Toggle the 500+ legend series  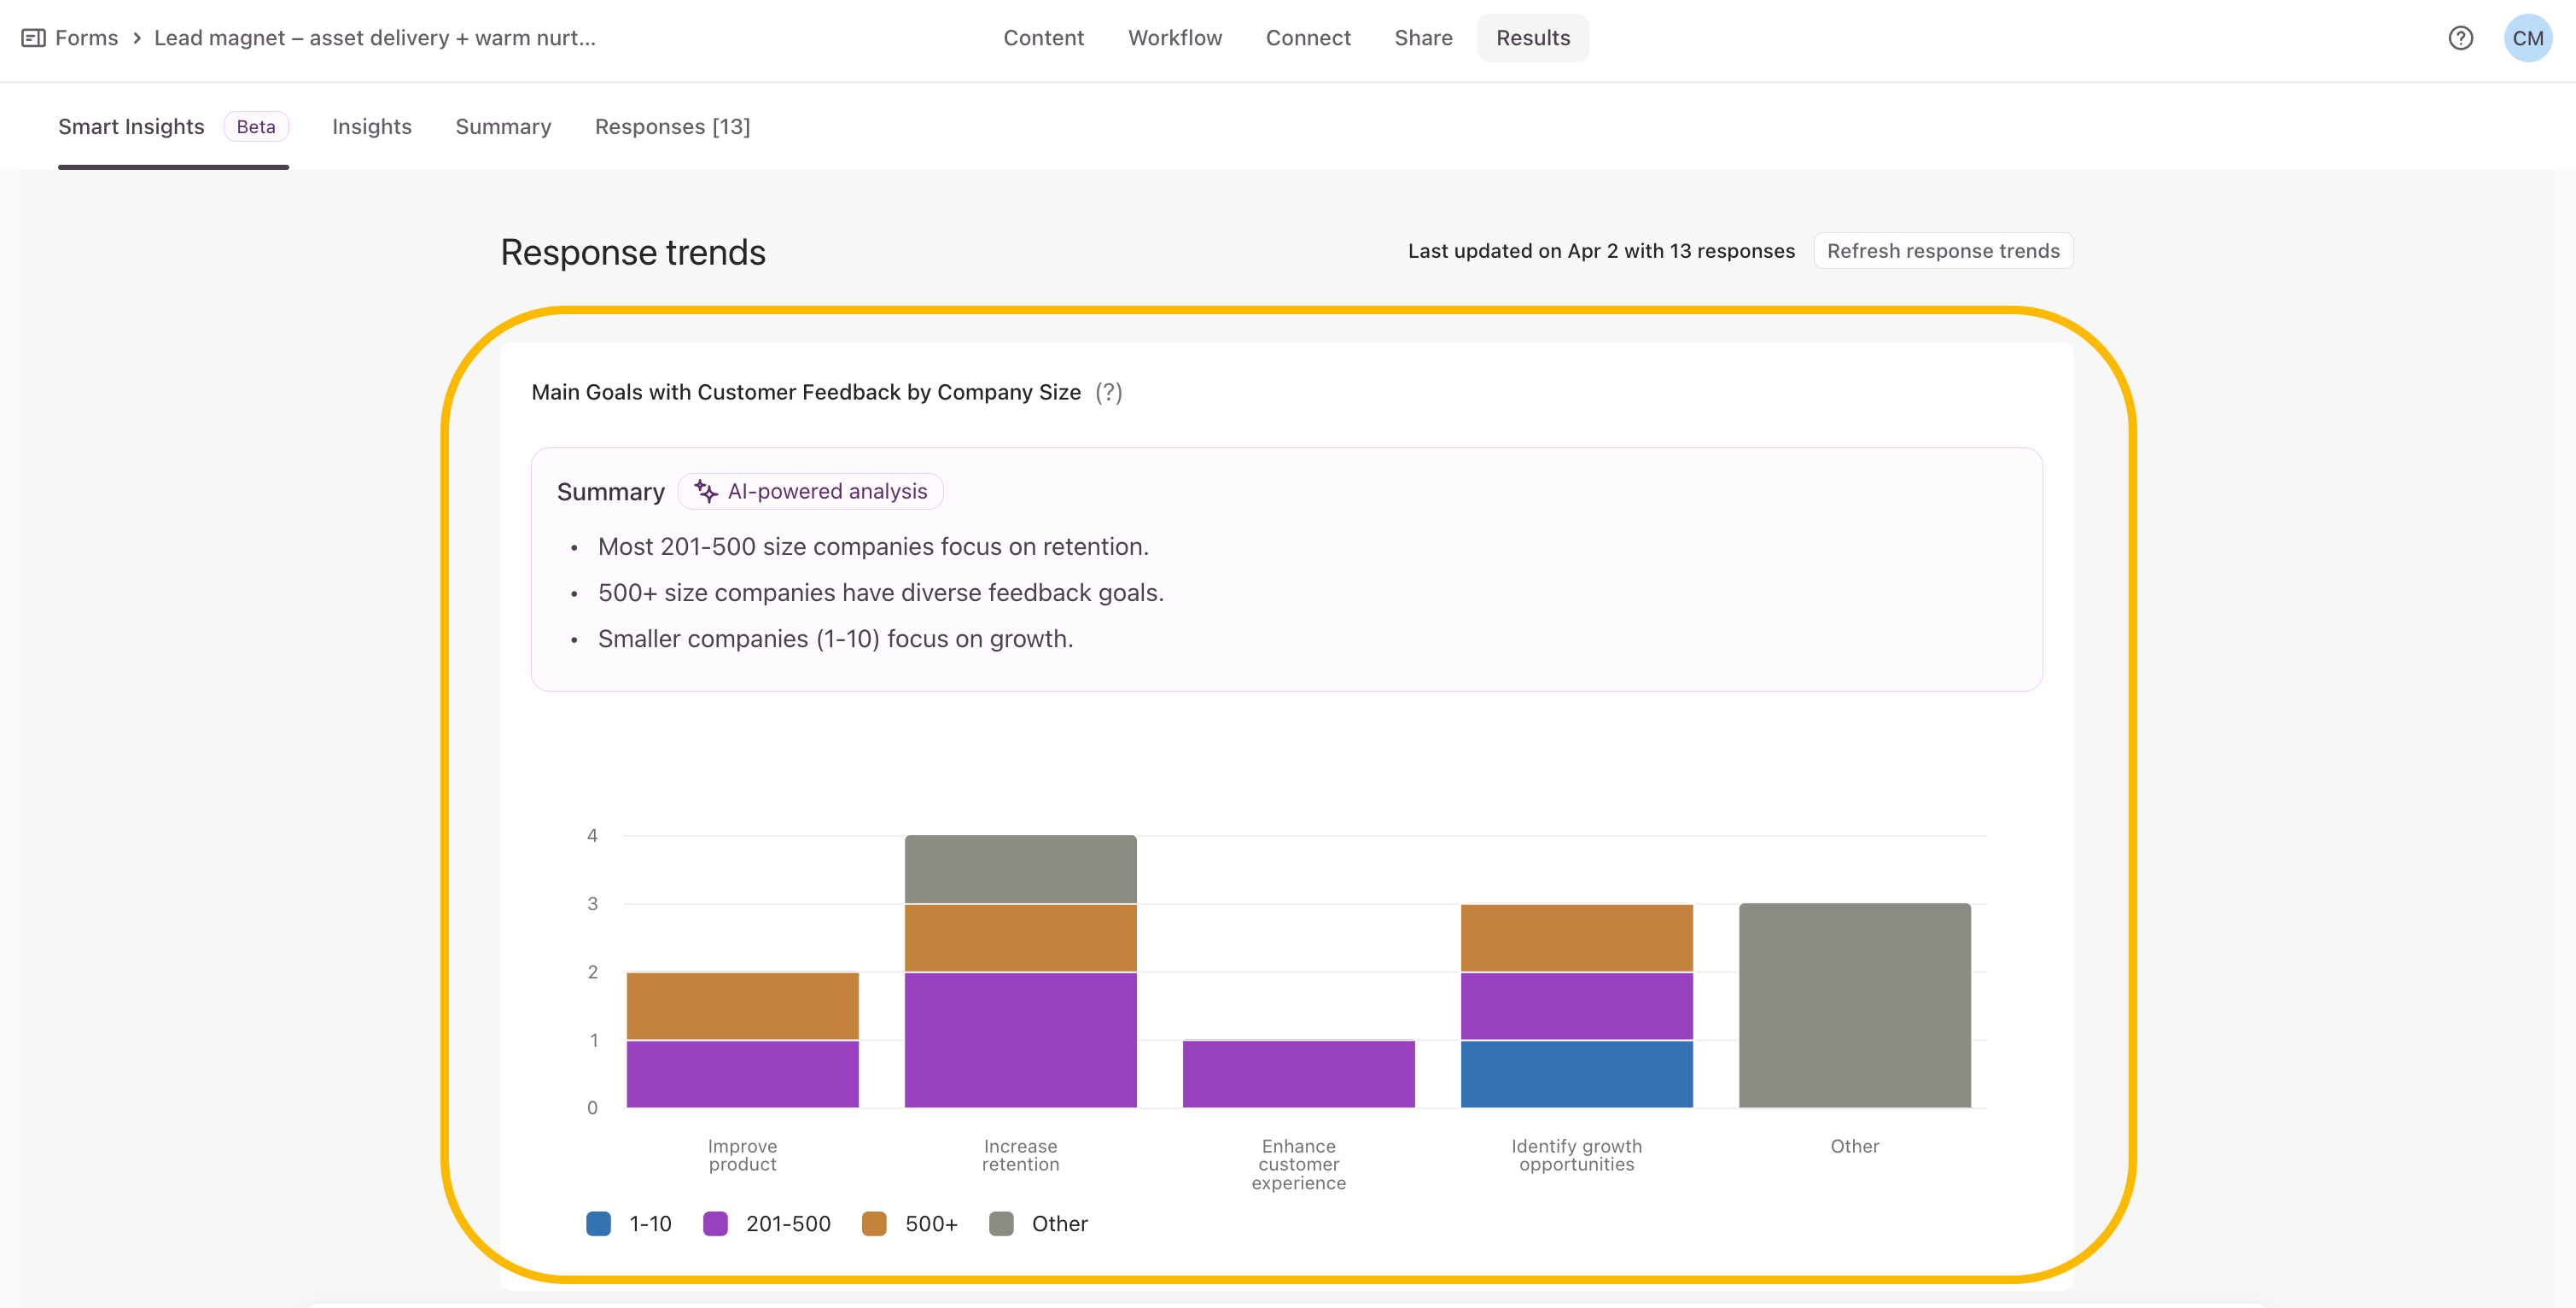(910, 1223)
